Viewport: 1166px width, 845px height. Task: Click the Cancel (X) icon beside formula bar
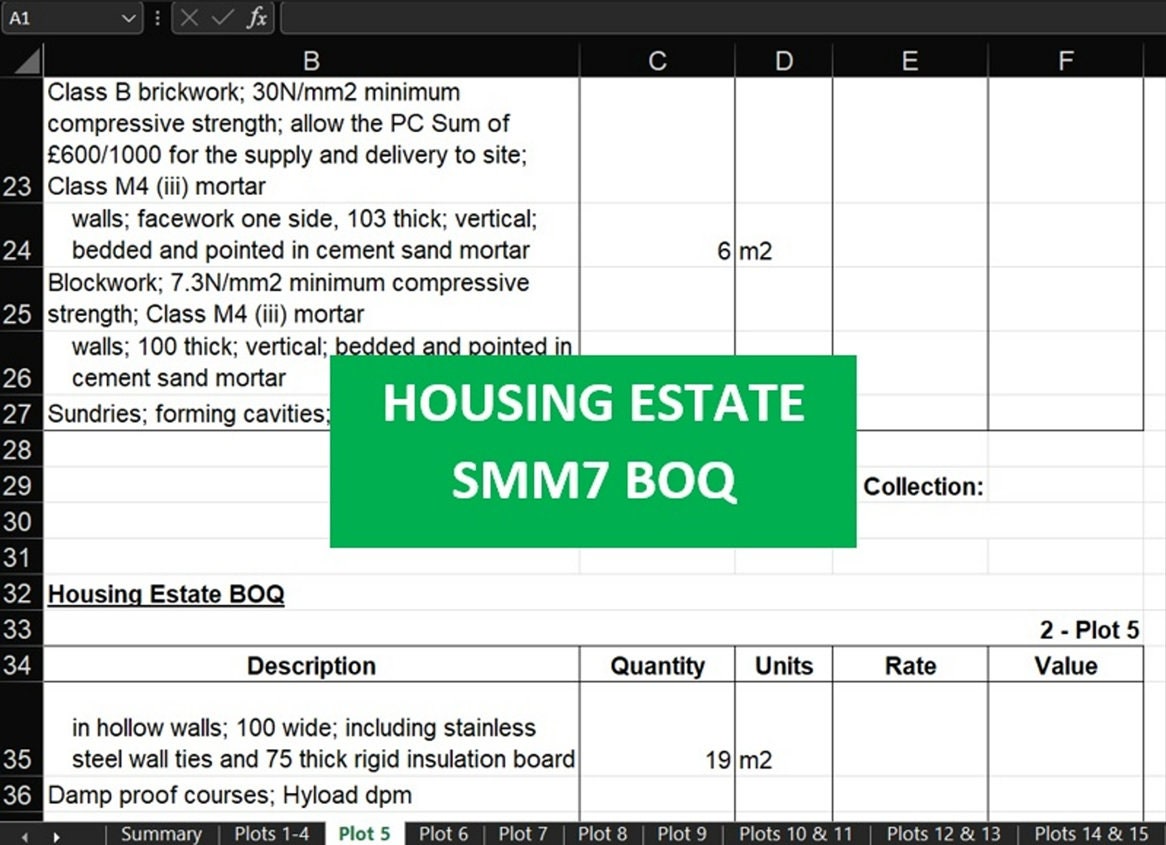(188, 17)
